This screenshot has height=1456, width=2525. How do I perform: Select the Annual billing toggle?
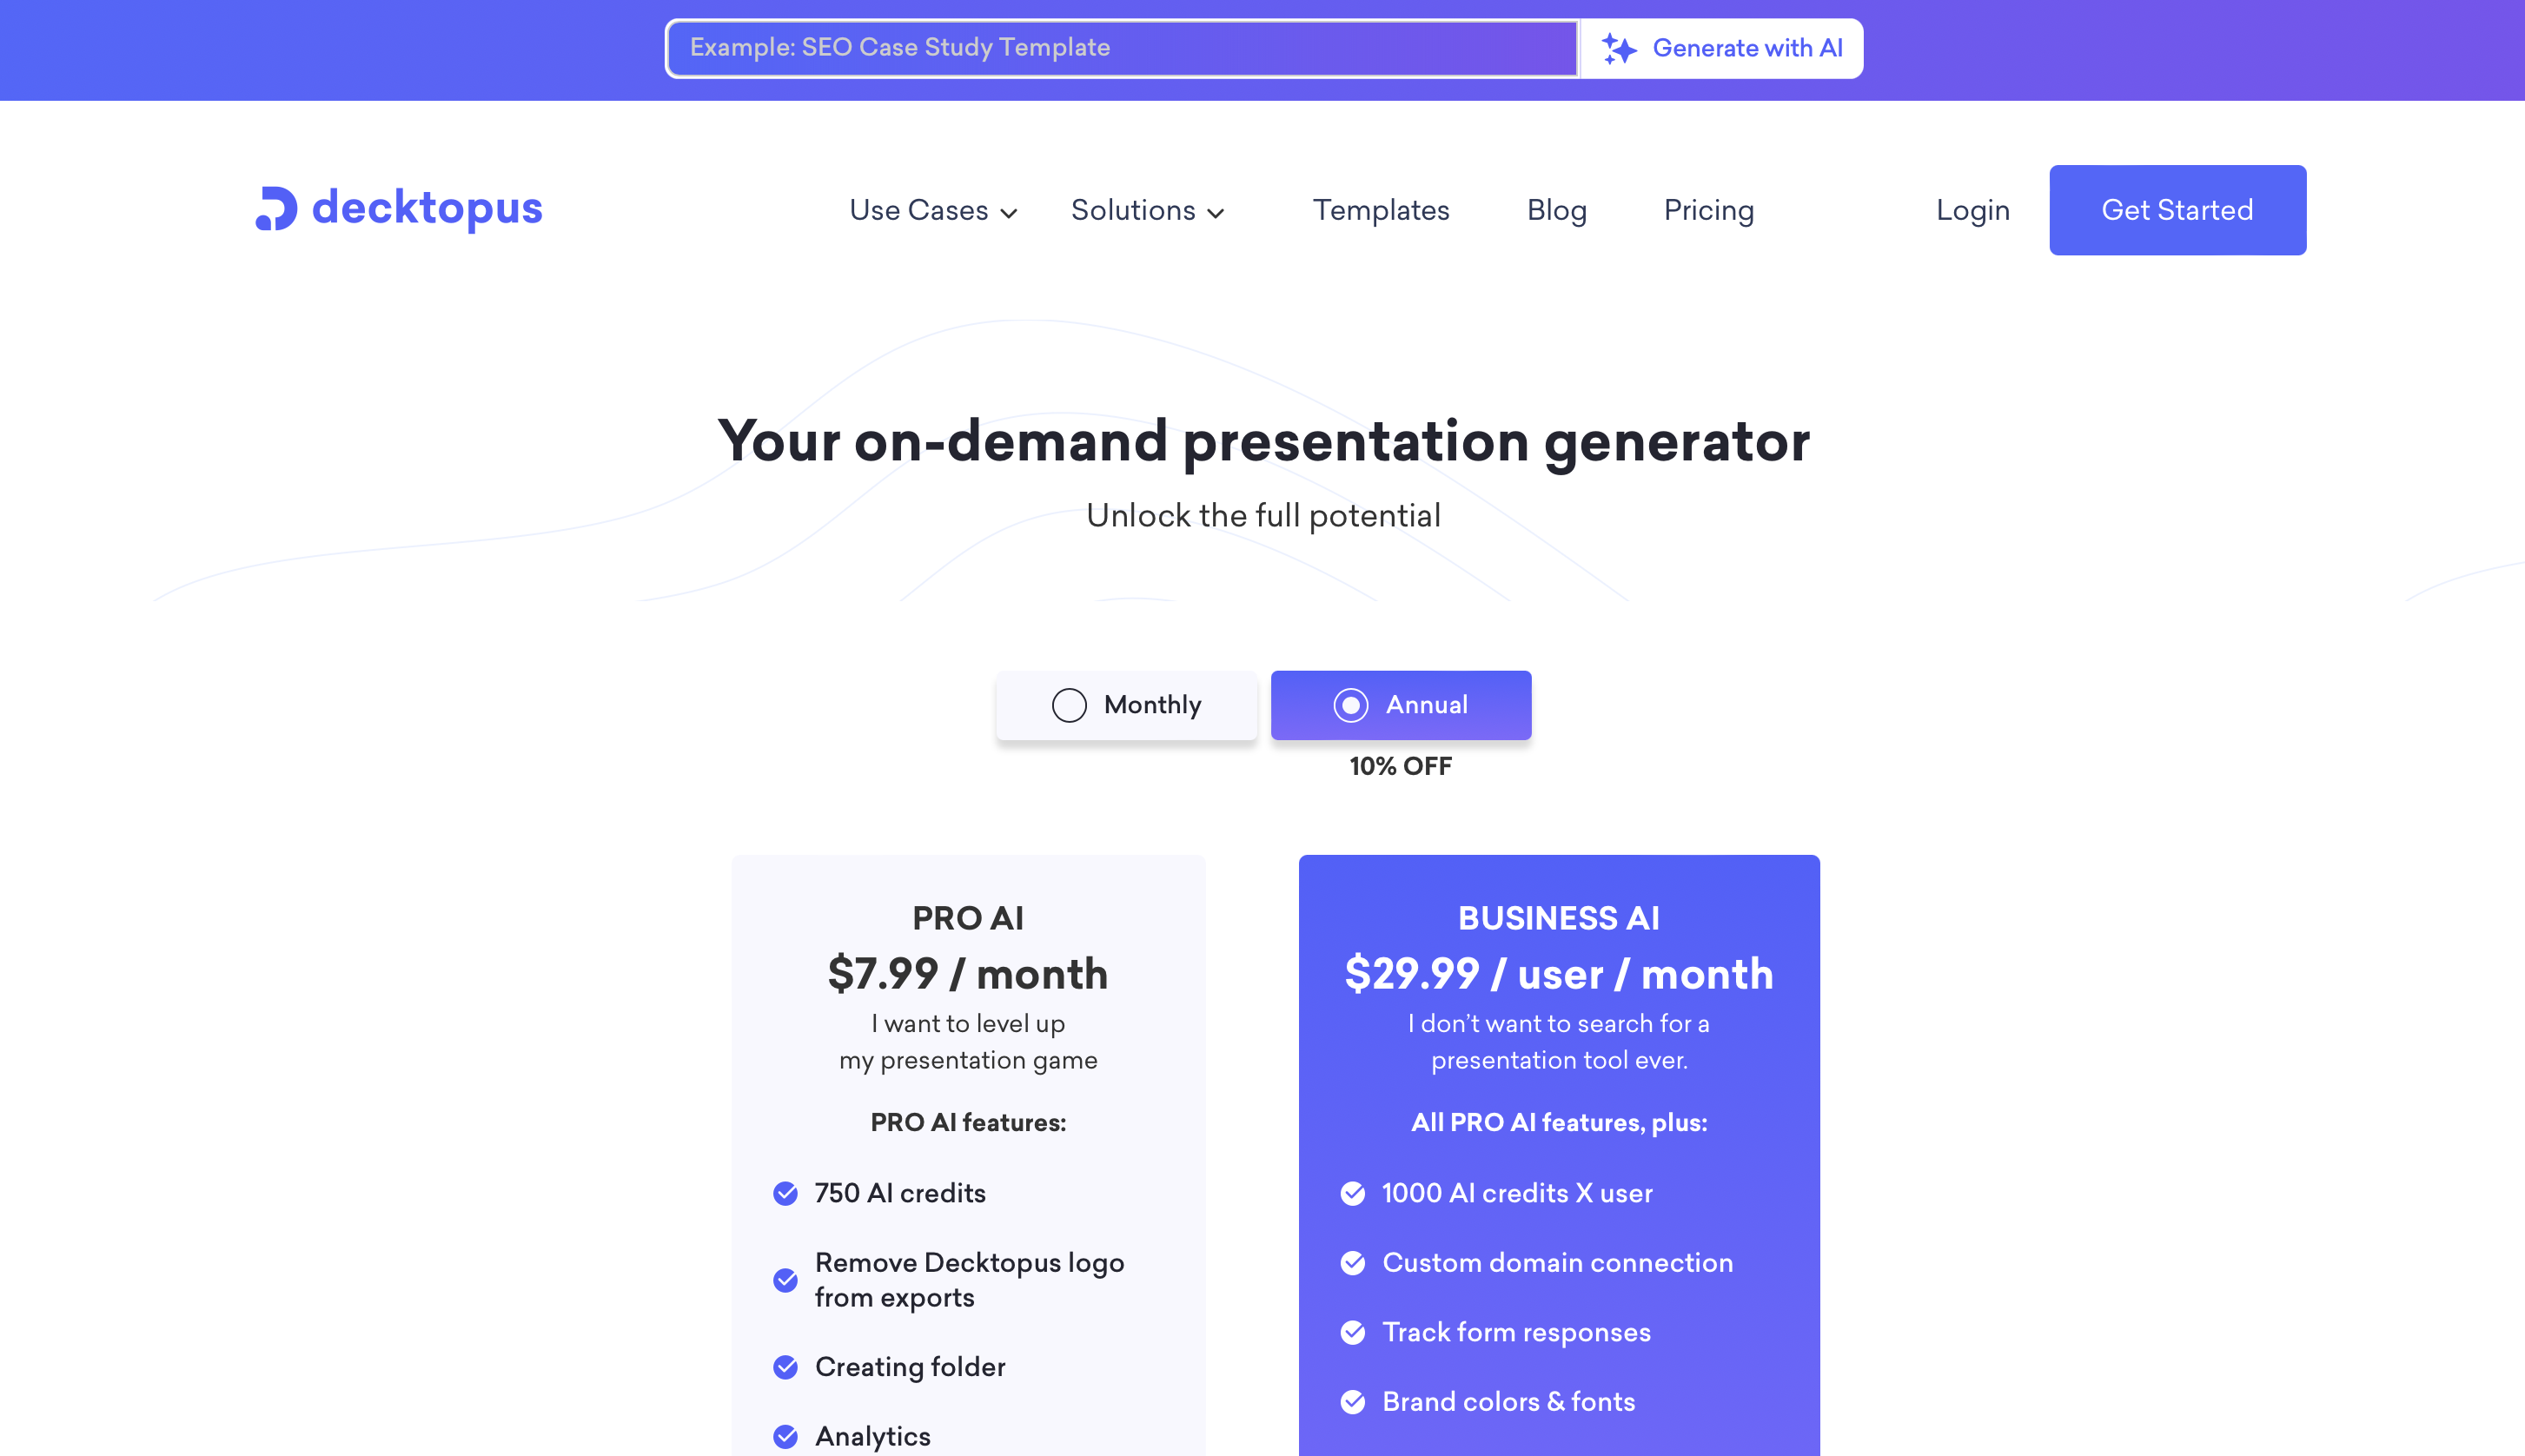[x=1402, y=705]
